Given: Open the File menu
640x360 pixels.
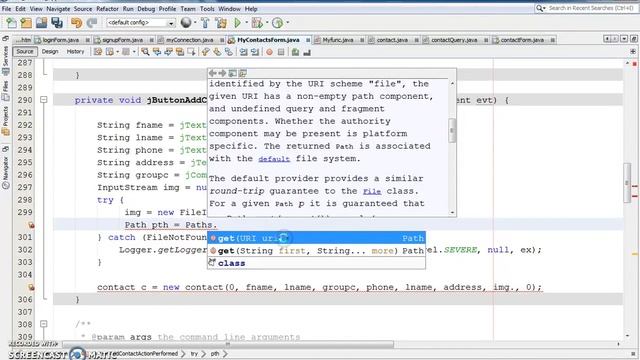Looking at the screenshot, I should [x=6, y=9].
